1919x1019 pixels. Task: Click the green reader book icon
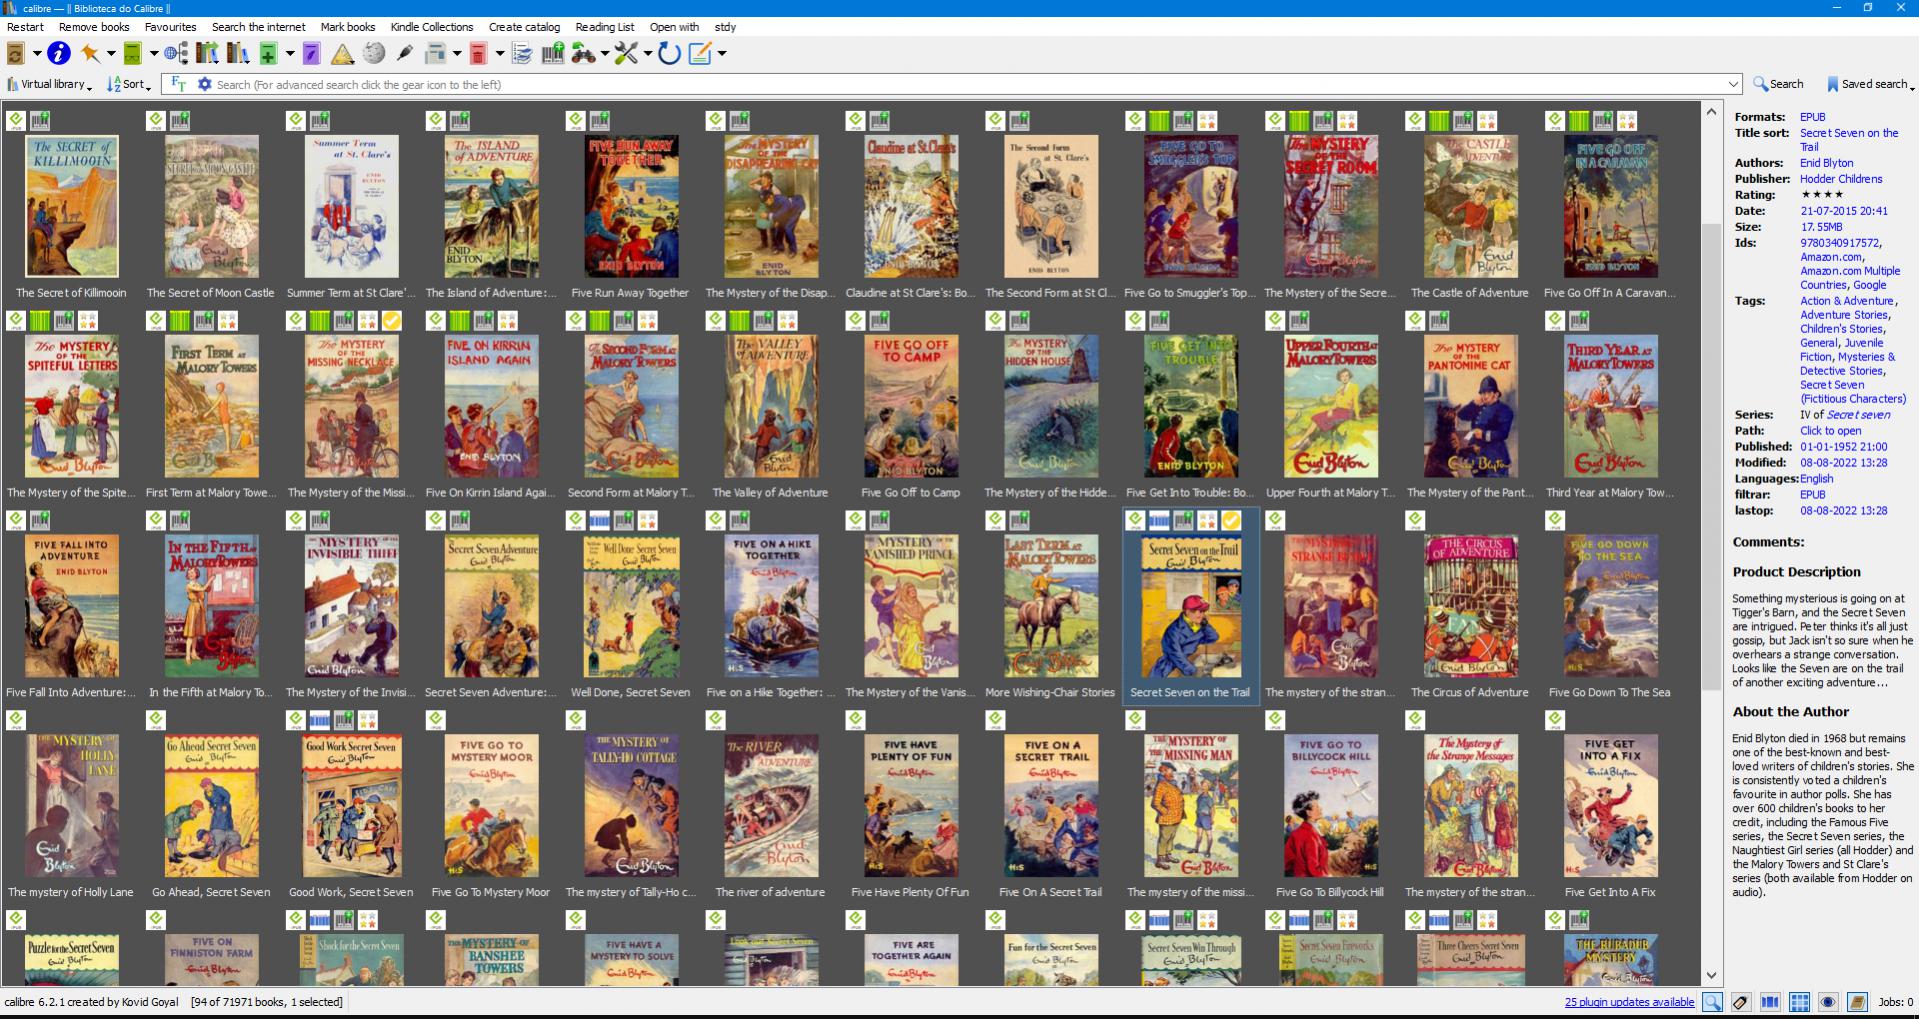coord(133,53)
